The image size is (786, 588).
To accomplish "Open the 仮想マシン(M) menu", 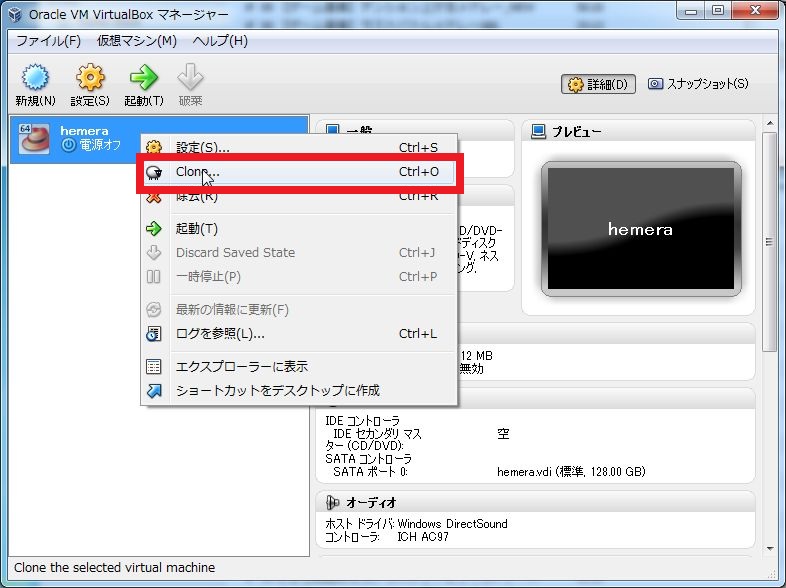I will tap(137, 41).
